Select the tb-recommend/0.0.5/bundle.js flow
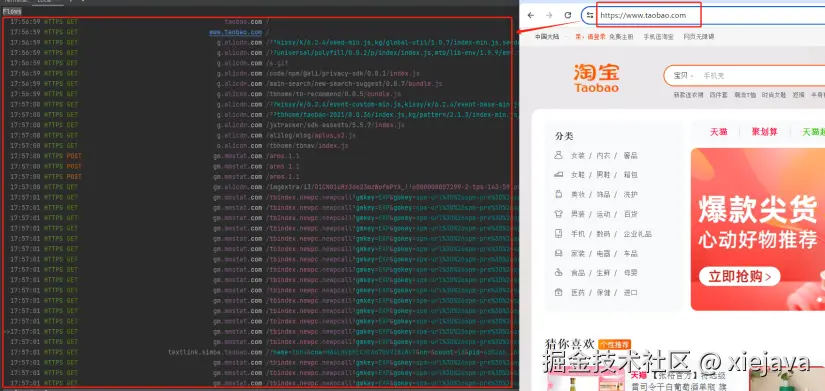The width and height of the screenshot is (825, 391). pos(258,94)
